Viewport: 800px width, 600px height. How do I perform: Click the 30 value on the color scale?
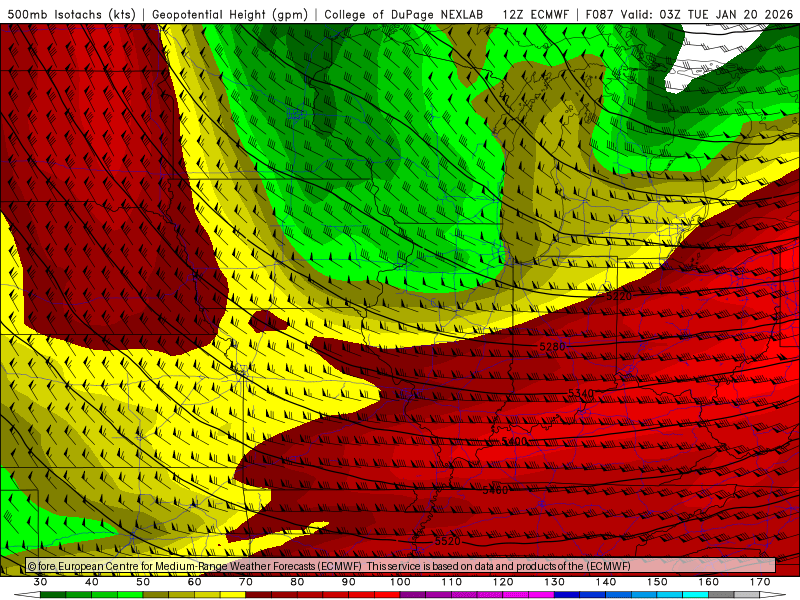[40, 582]
